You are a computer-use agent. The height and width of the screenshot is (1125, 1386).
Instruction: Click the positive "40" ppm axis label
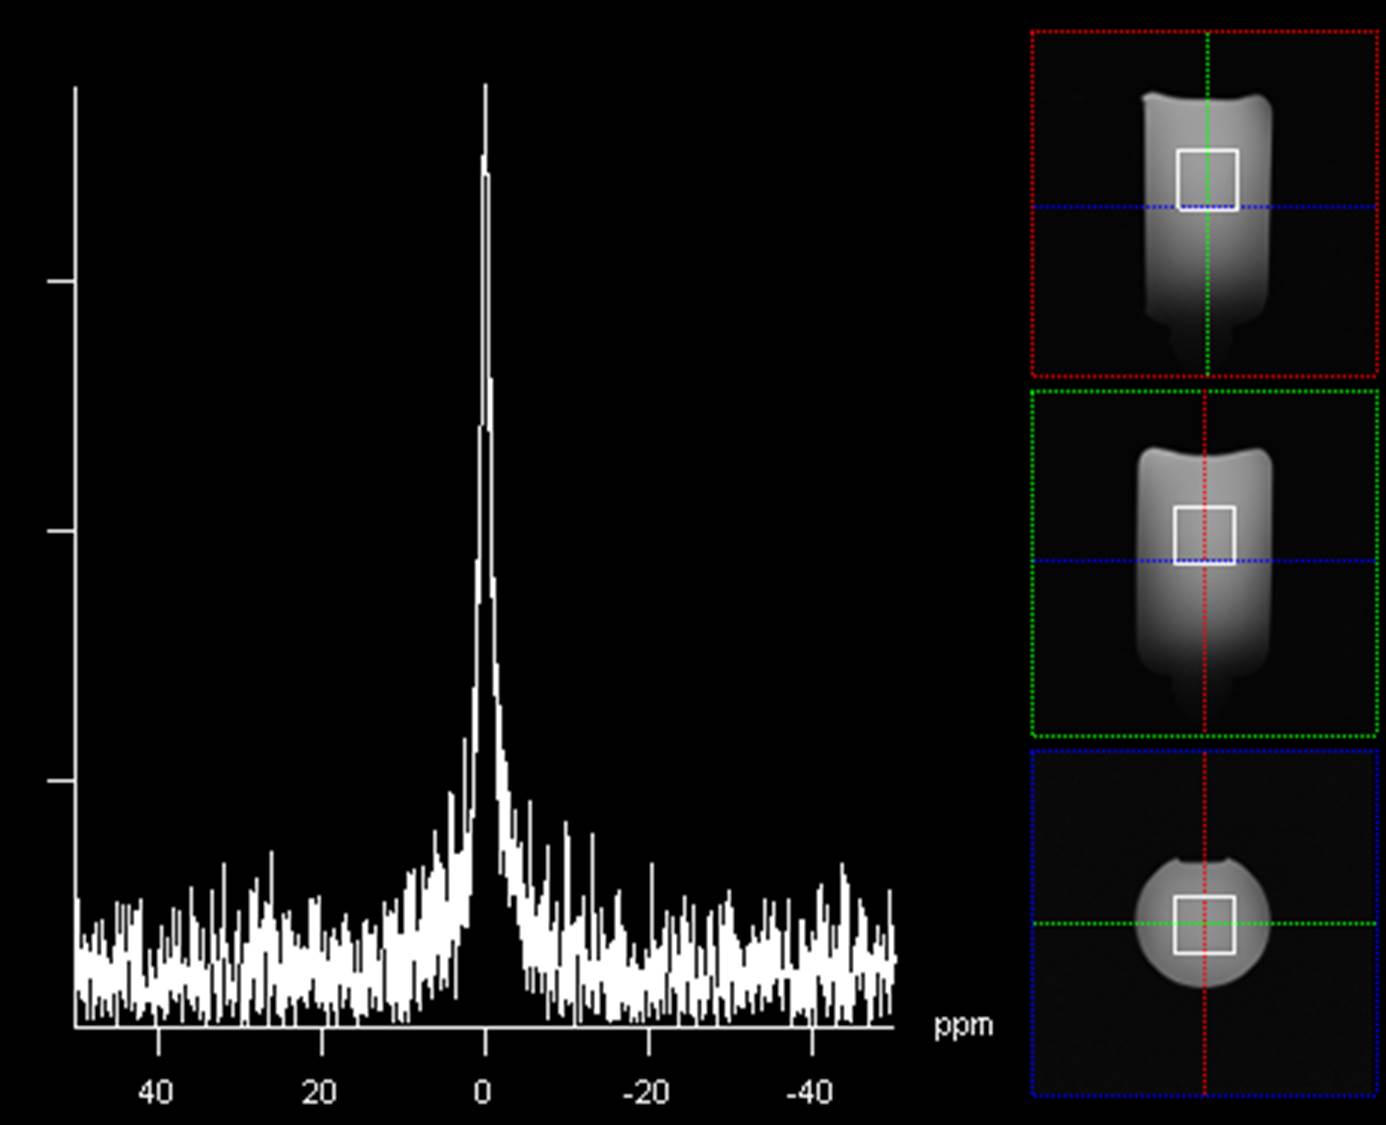(155, 1092)
